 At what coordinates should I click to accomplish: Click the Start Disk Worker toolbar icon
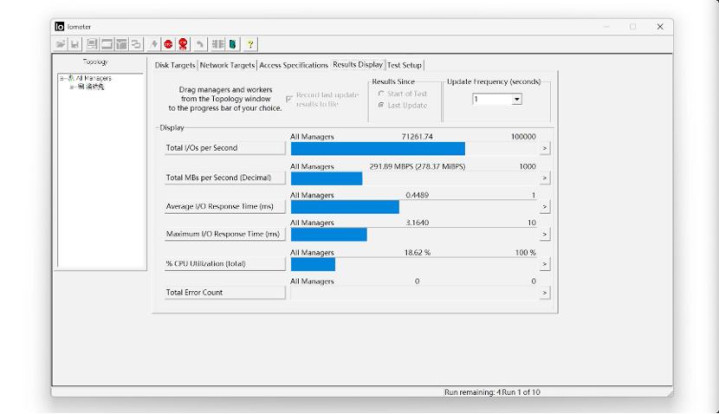point(106,44)
